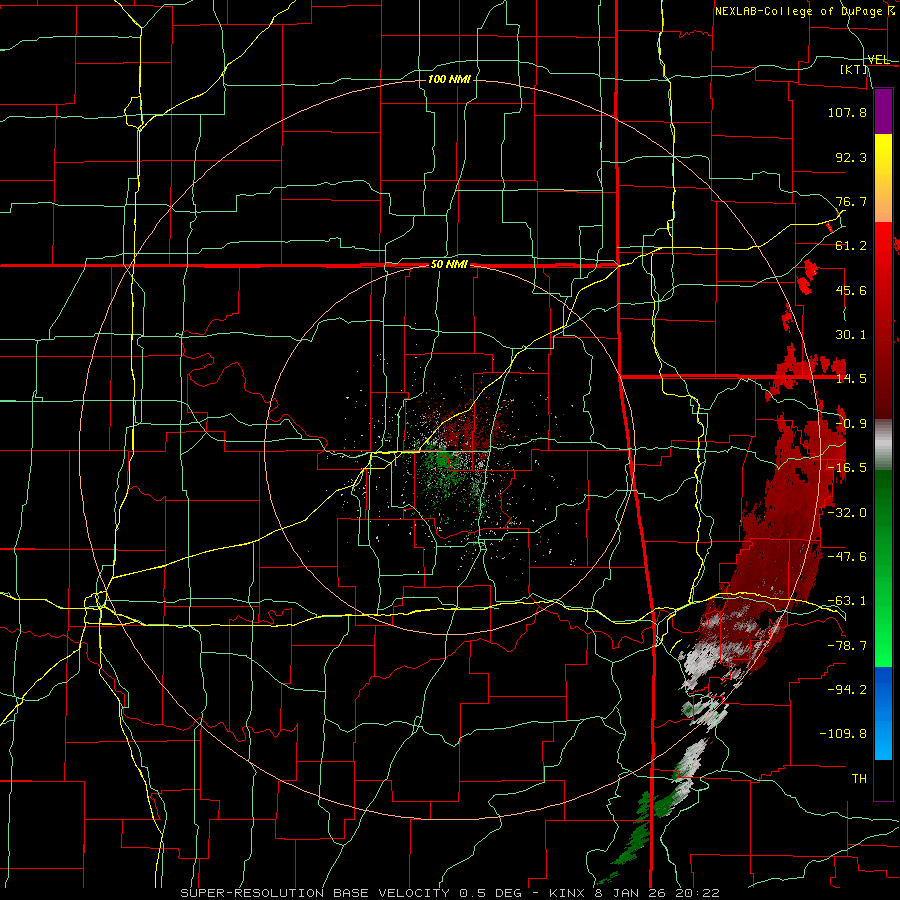The height and width of the screenshot is (900, 900).
Task: Click the [KT] units label
Action: coord(854,70)
